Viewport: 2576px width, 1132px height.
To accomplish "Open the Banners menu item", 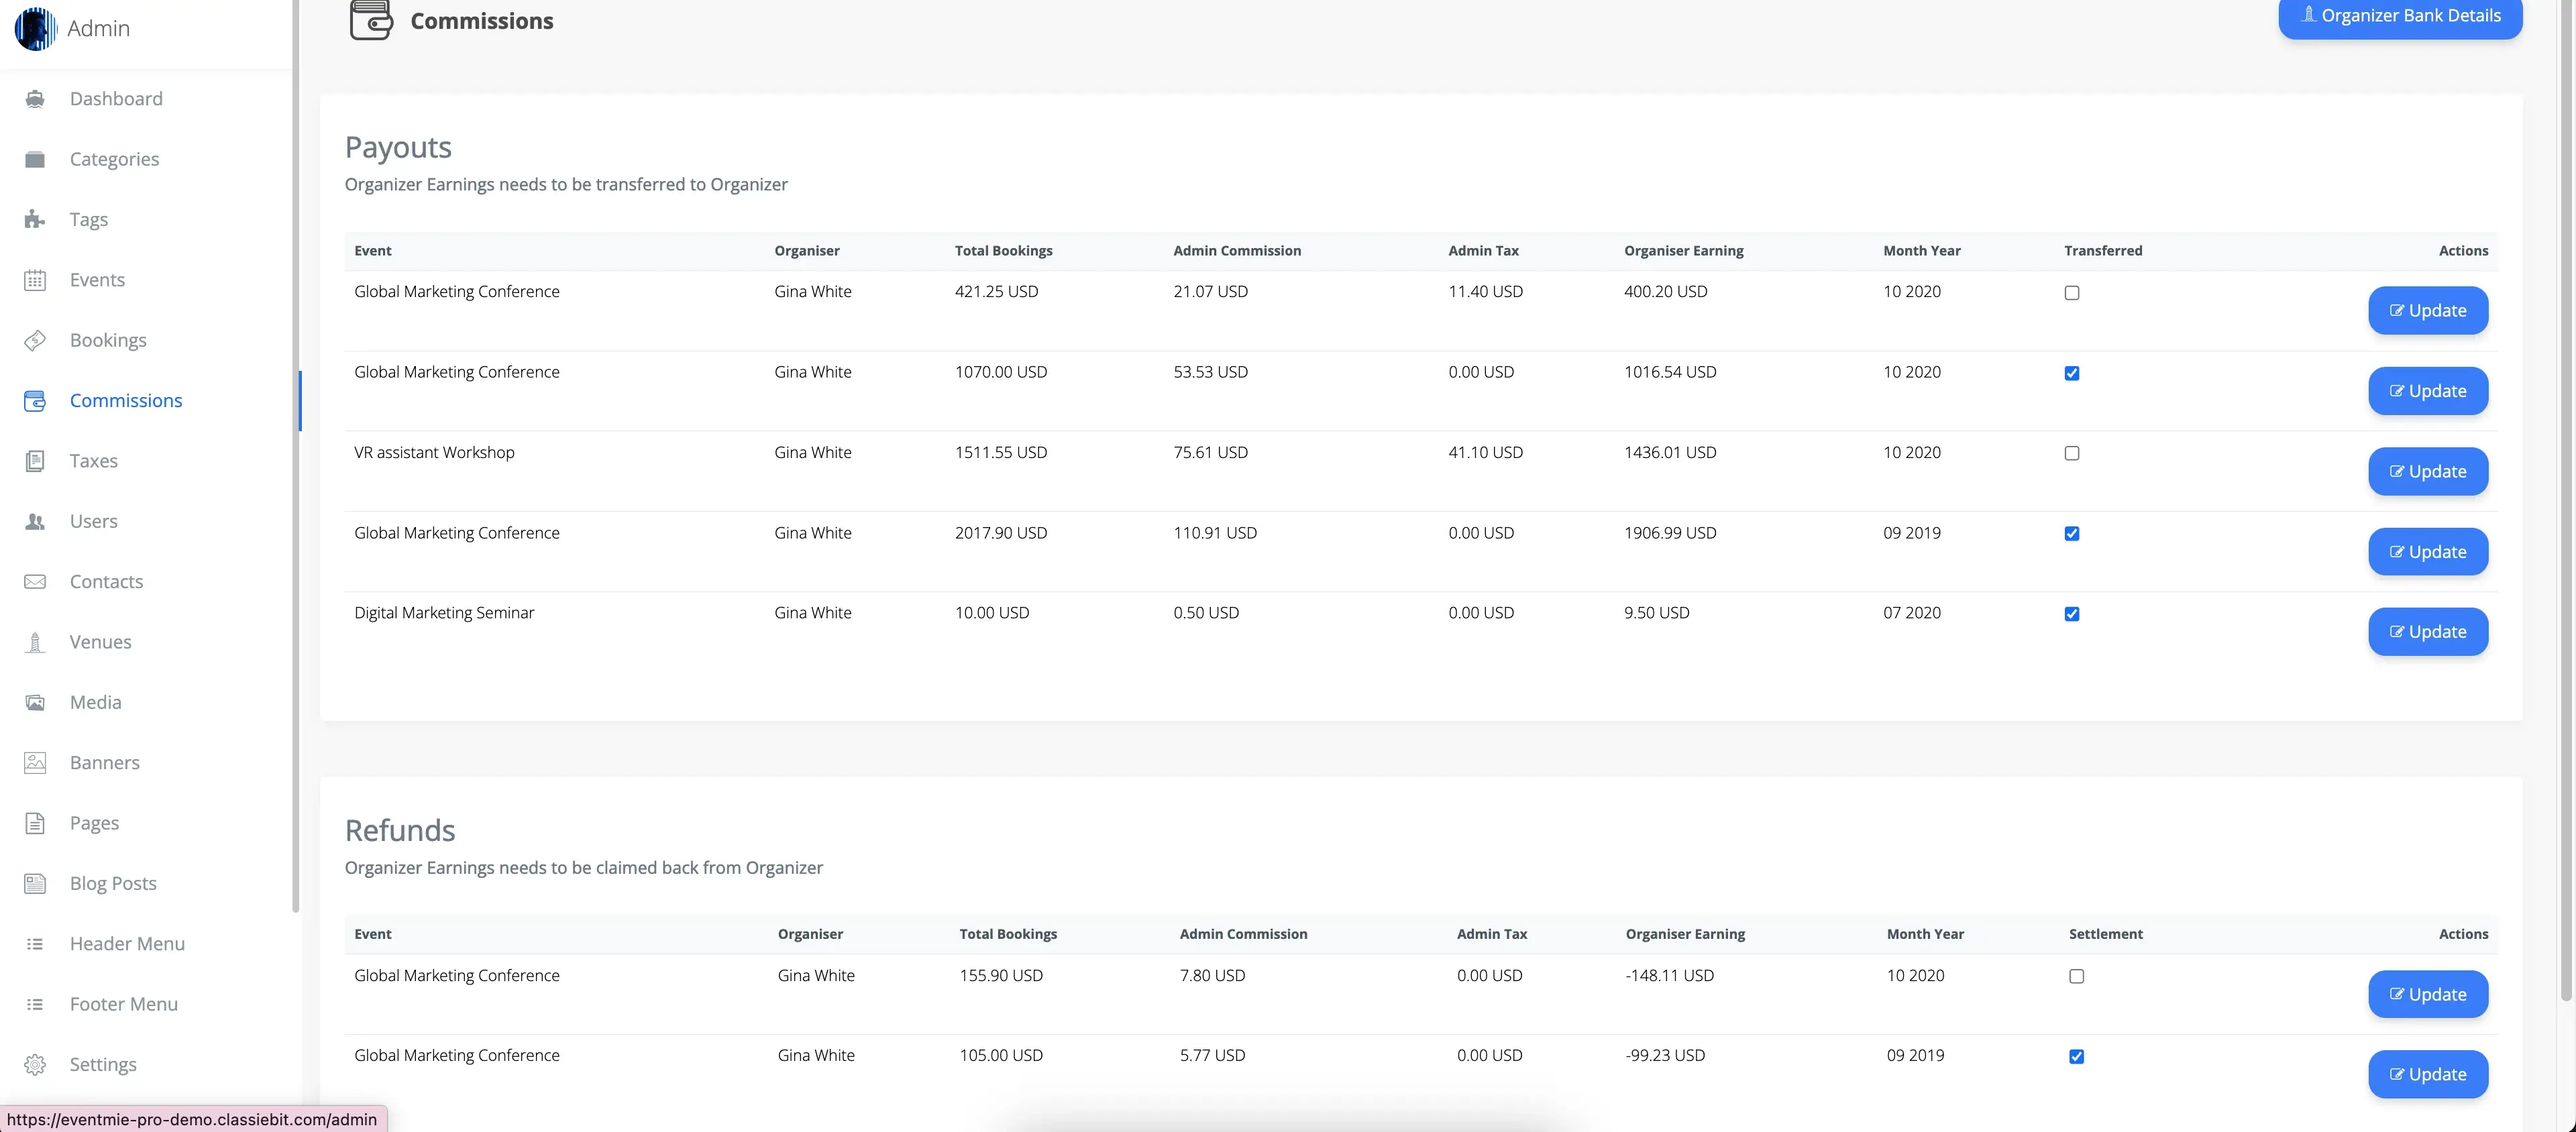I will (x=104, y=763).
